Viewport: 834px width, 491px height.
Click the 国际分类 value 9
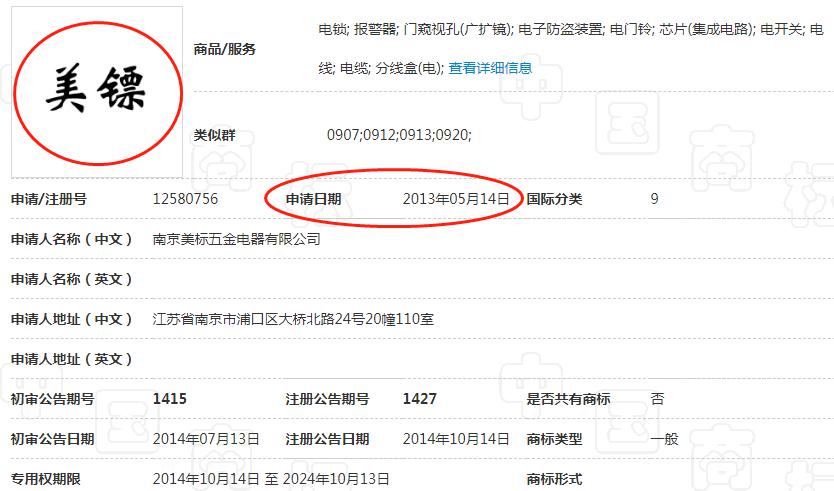(654, 199)
